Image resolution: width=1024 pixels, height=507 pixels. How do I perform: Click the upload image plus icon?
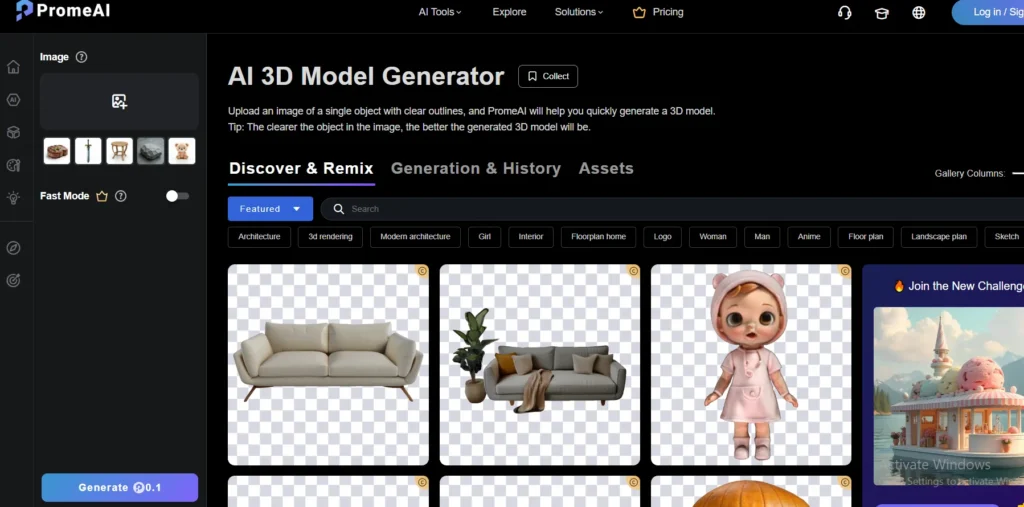[x=119, y=101]
